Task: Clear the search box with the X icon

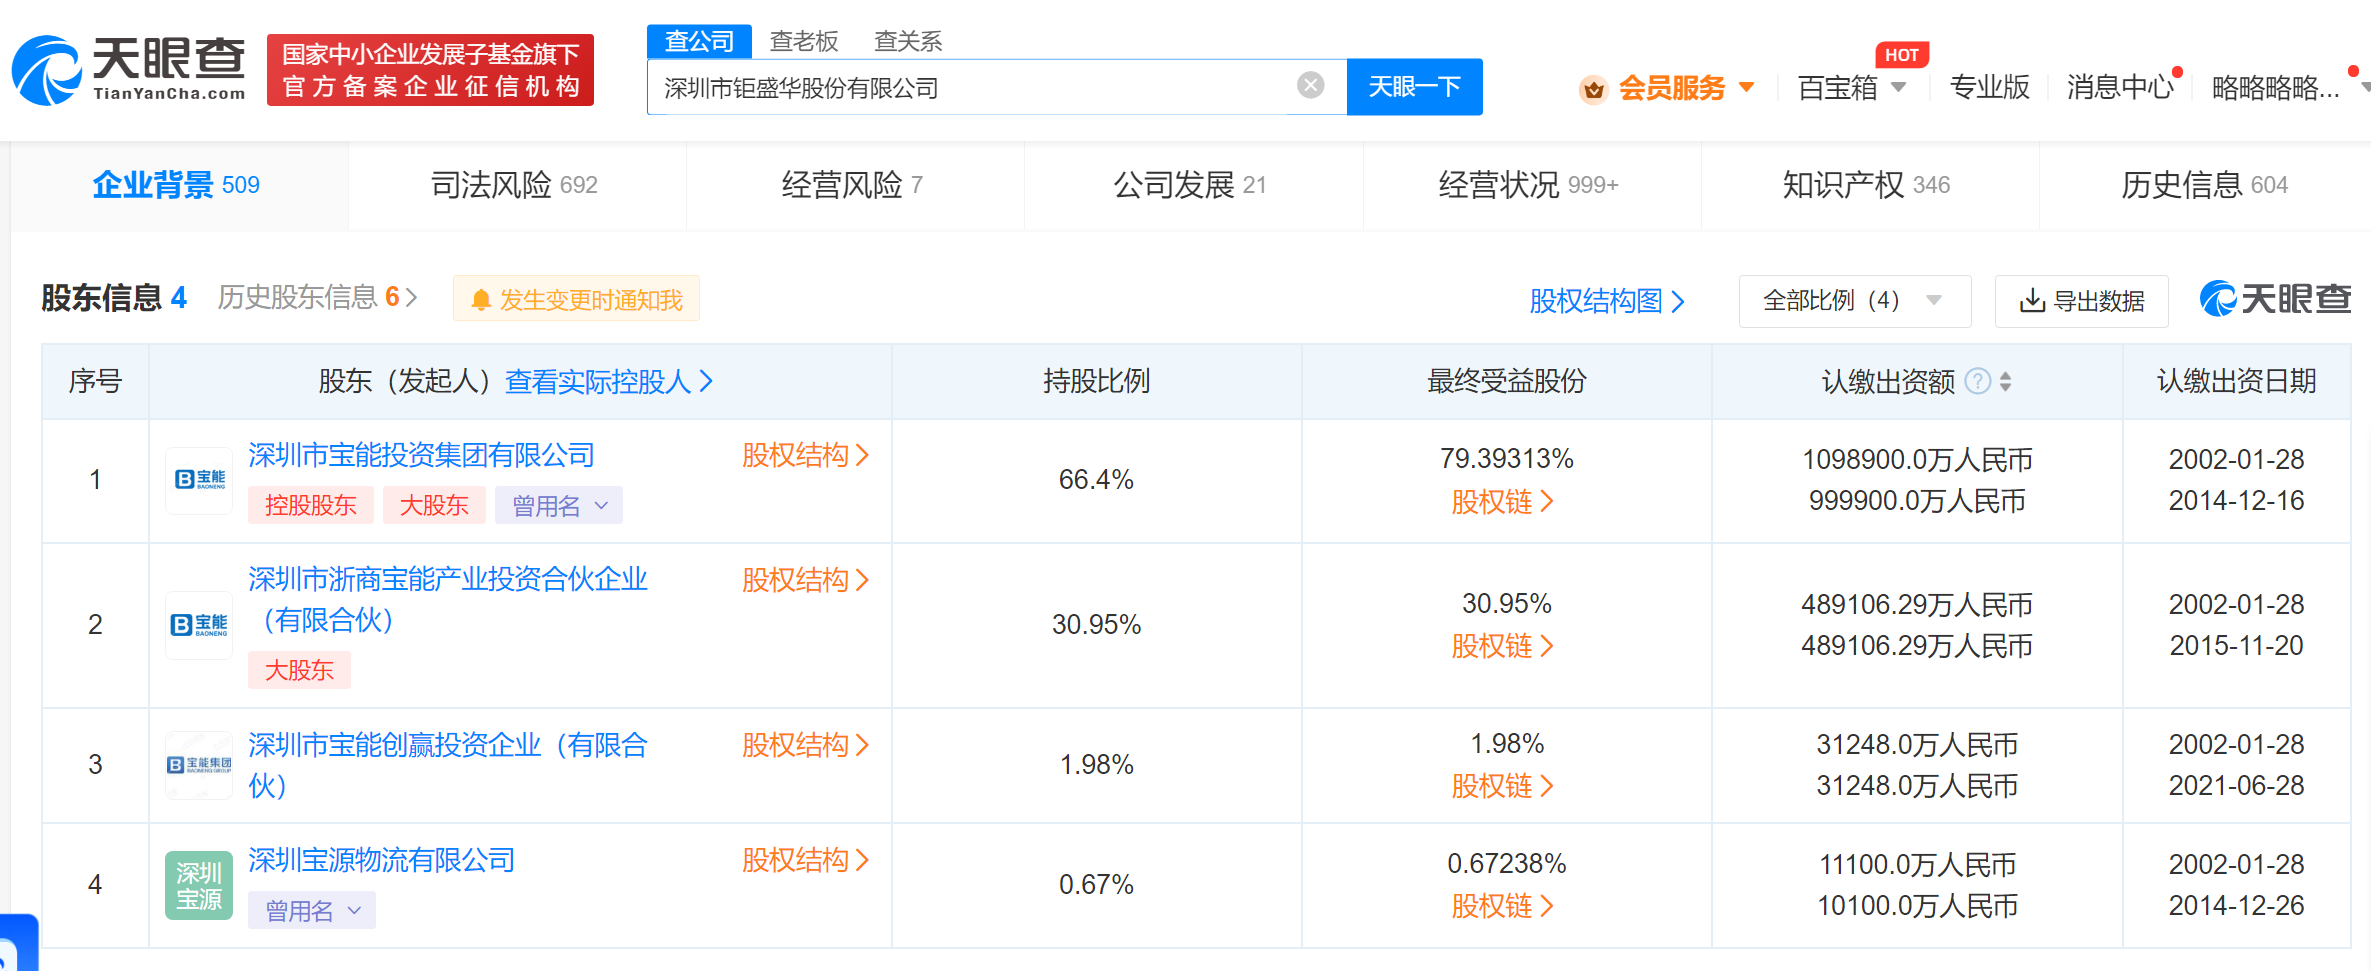Action: (1310, 86)
